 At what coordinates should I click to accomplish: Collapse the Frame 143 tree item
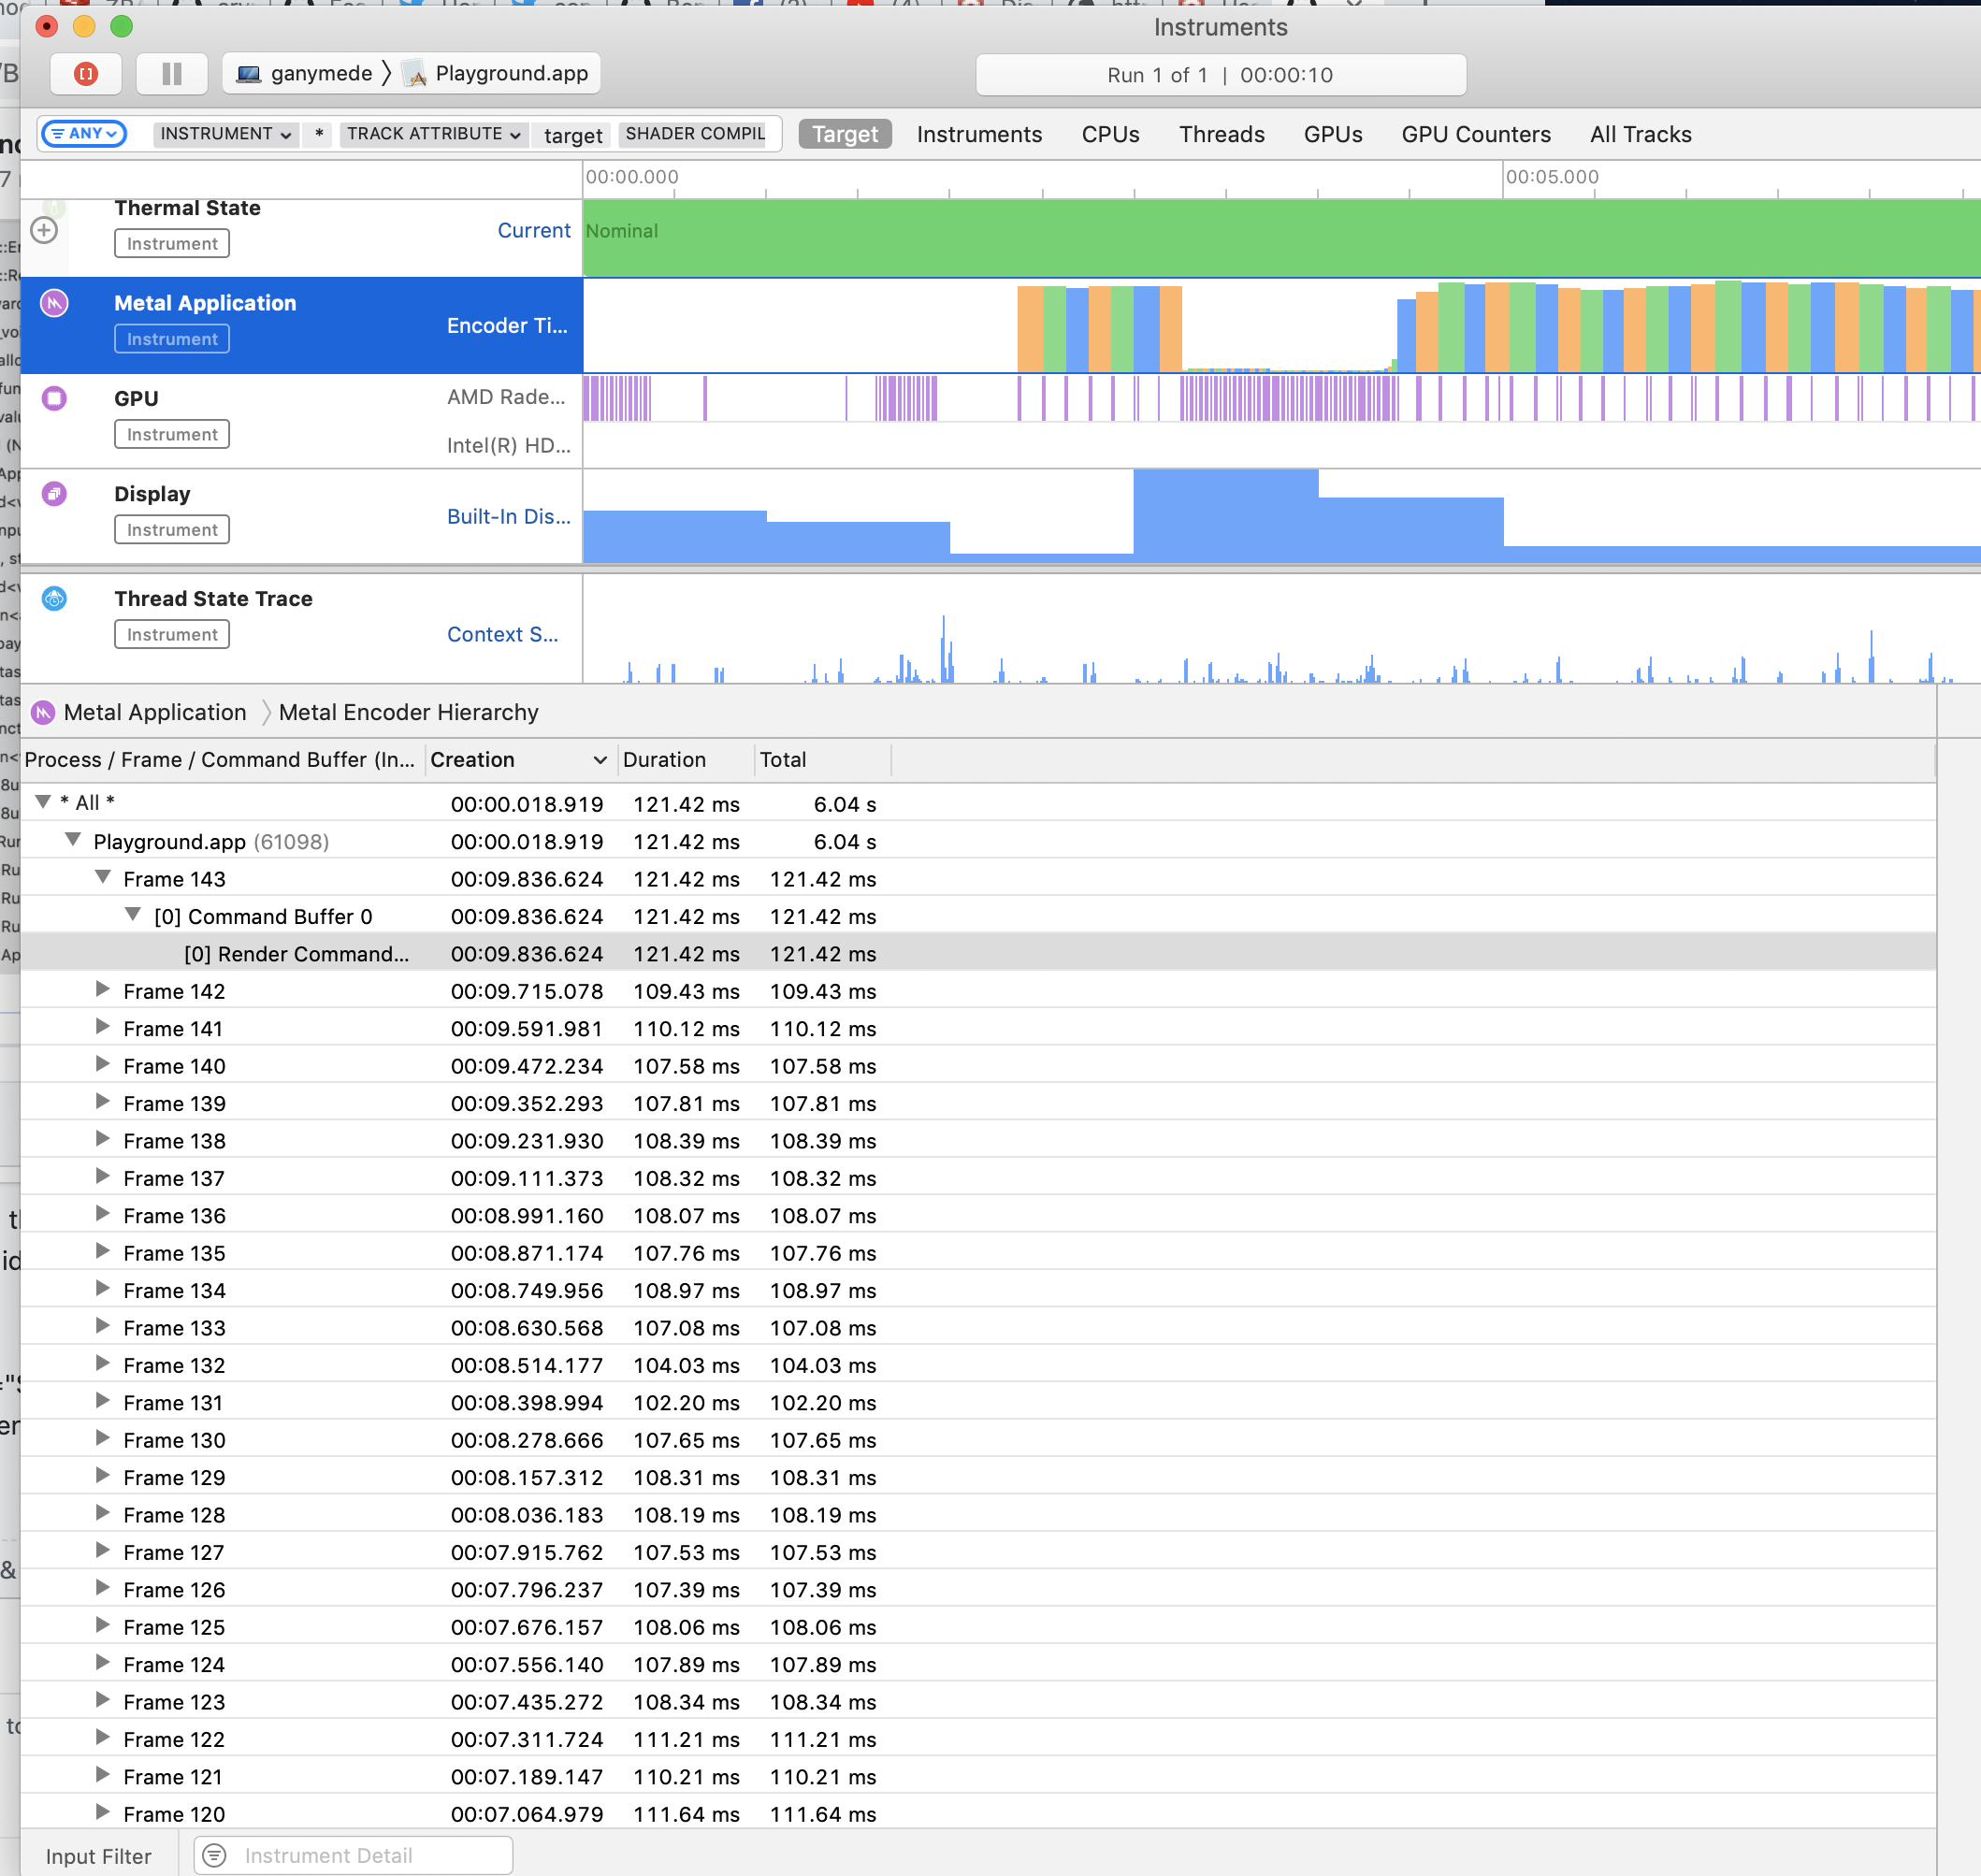tap(104, 878)
